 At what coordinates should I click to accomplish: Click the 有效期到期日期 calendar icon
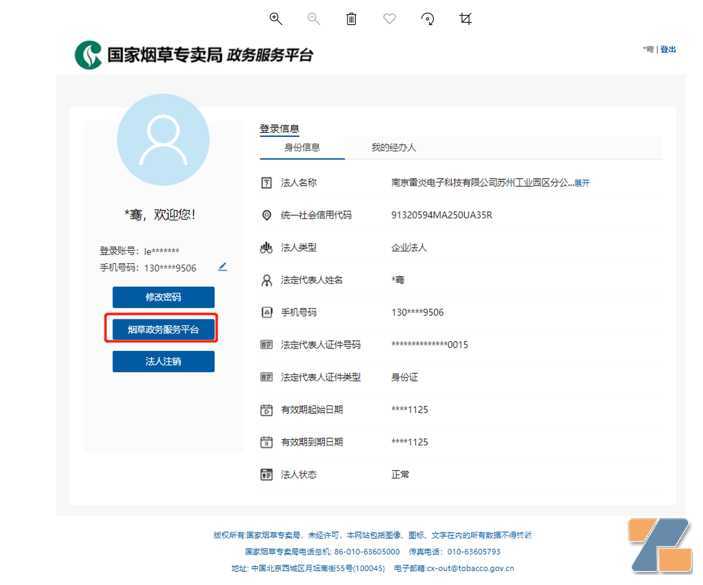click(266, 442)
